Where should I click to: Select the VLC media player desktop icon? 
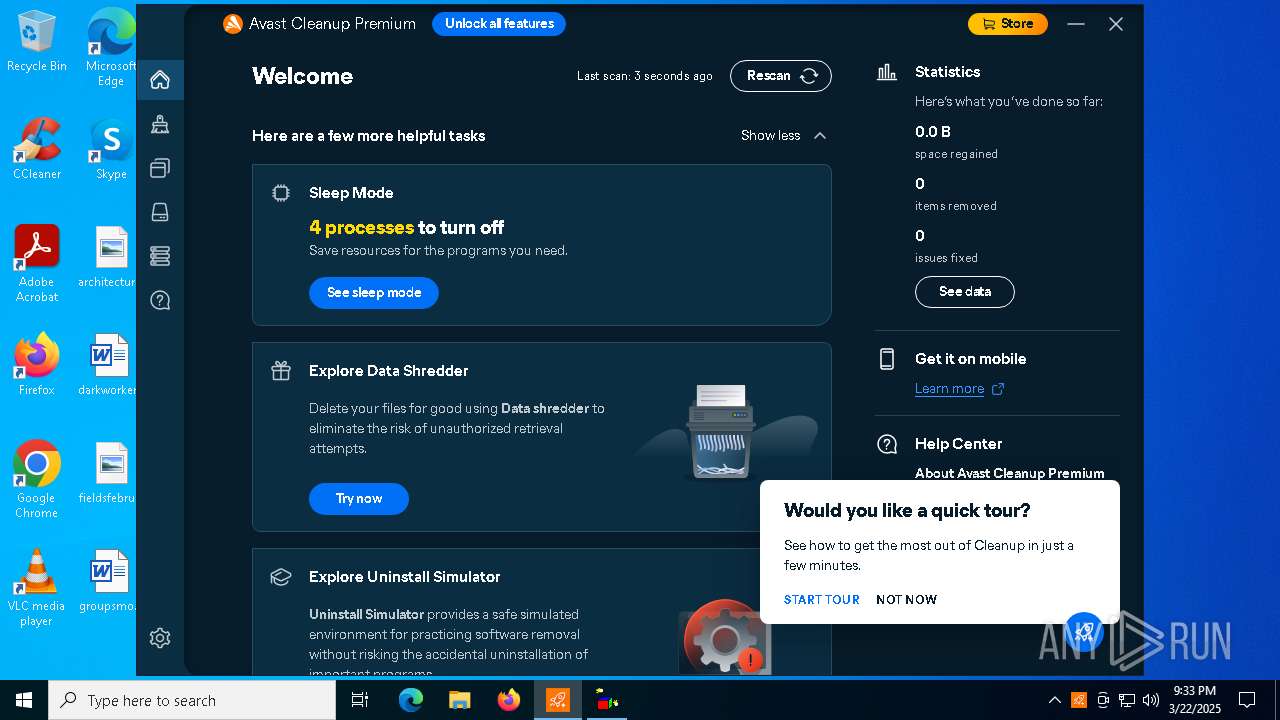click(x=37, y=588)
